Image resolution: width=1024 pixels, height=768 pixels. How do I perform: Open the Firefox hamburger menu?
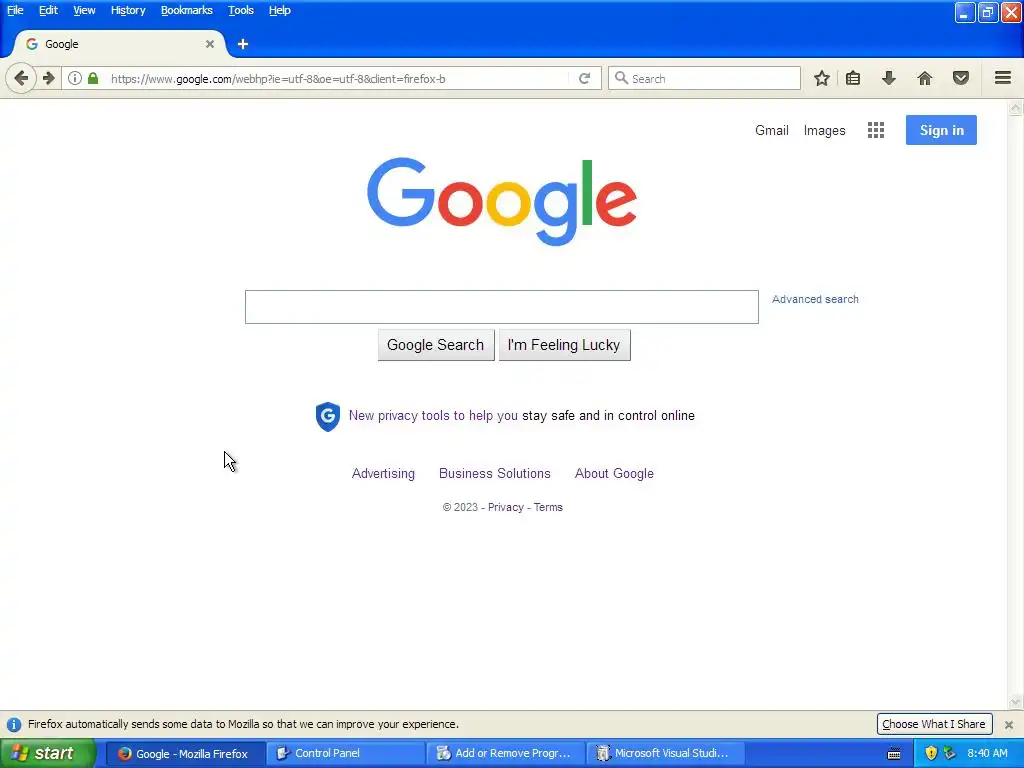tap(1002, 78)
